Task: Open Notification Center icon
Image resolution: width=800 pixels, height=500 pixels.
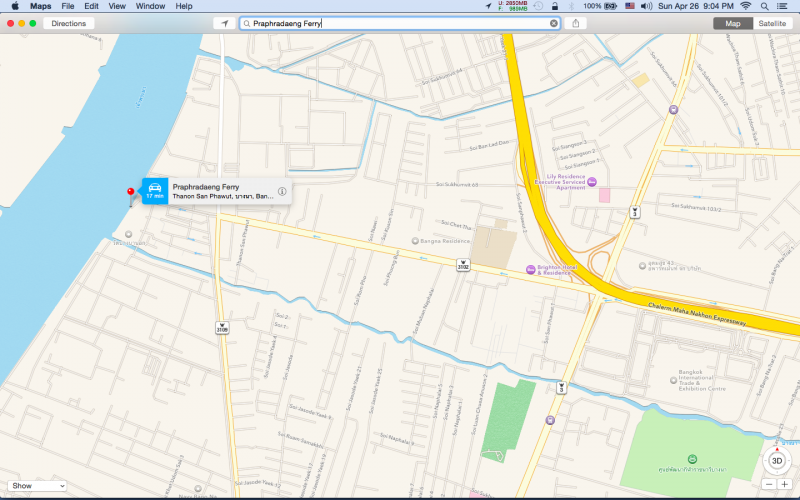Action: [x=782, y=6]
